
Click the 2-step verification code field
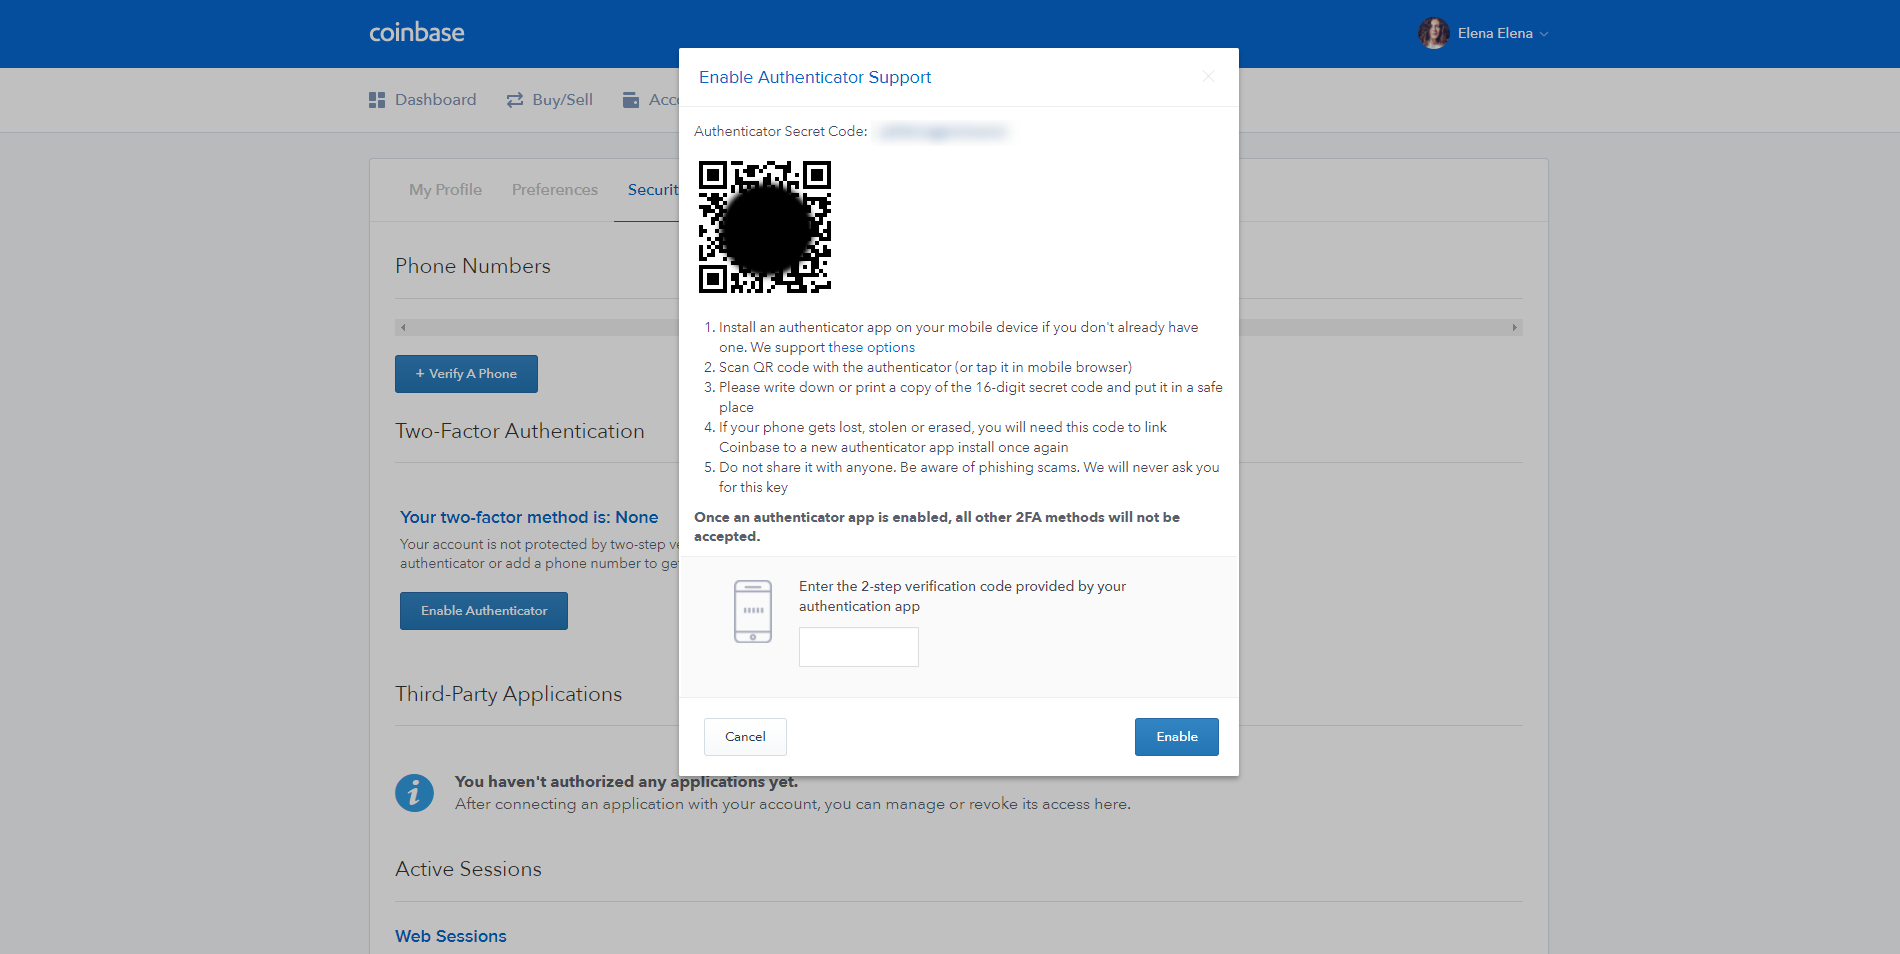(859, 647)
